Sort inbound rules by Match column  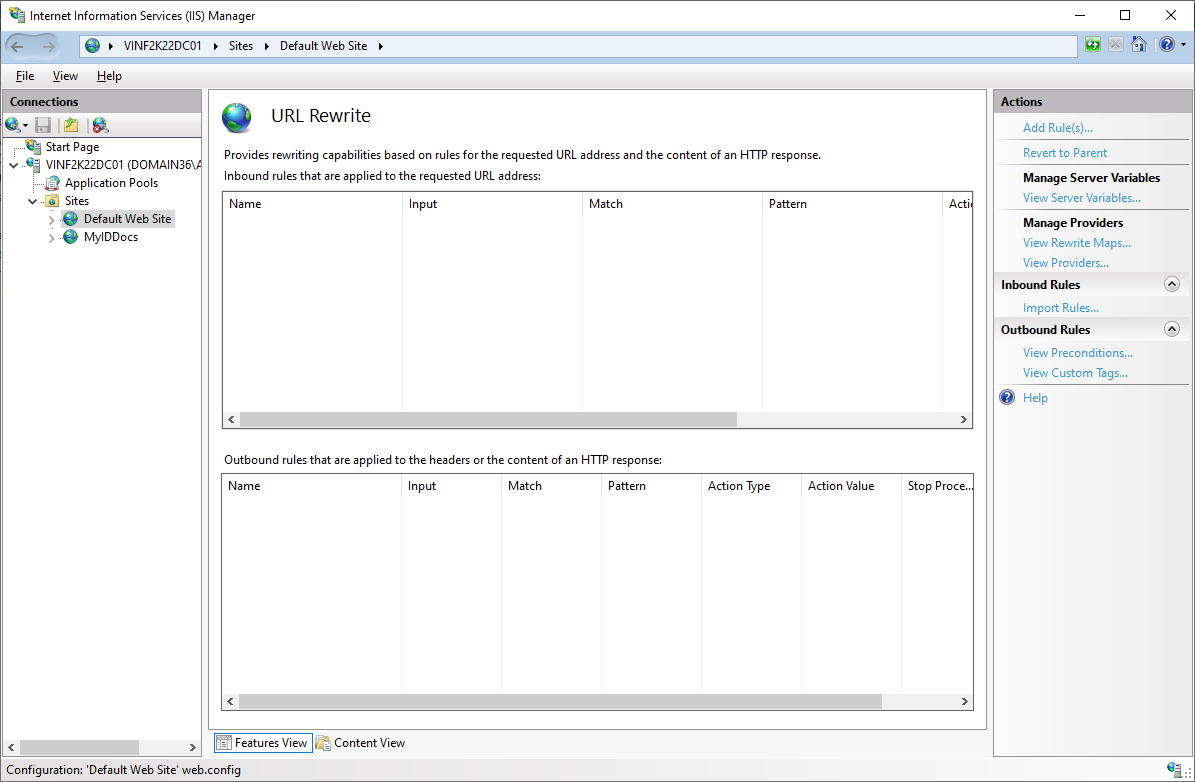pyautogui.click(x=672, y=204)
